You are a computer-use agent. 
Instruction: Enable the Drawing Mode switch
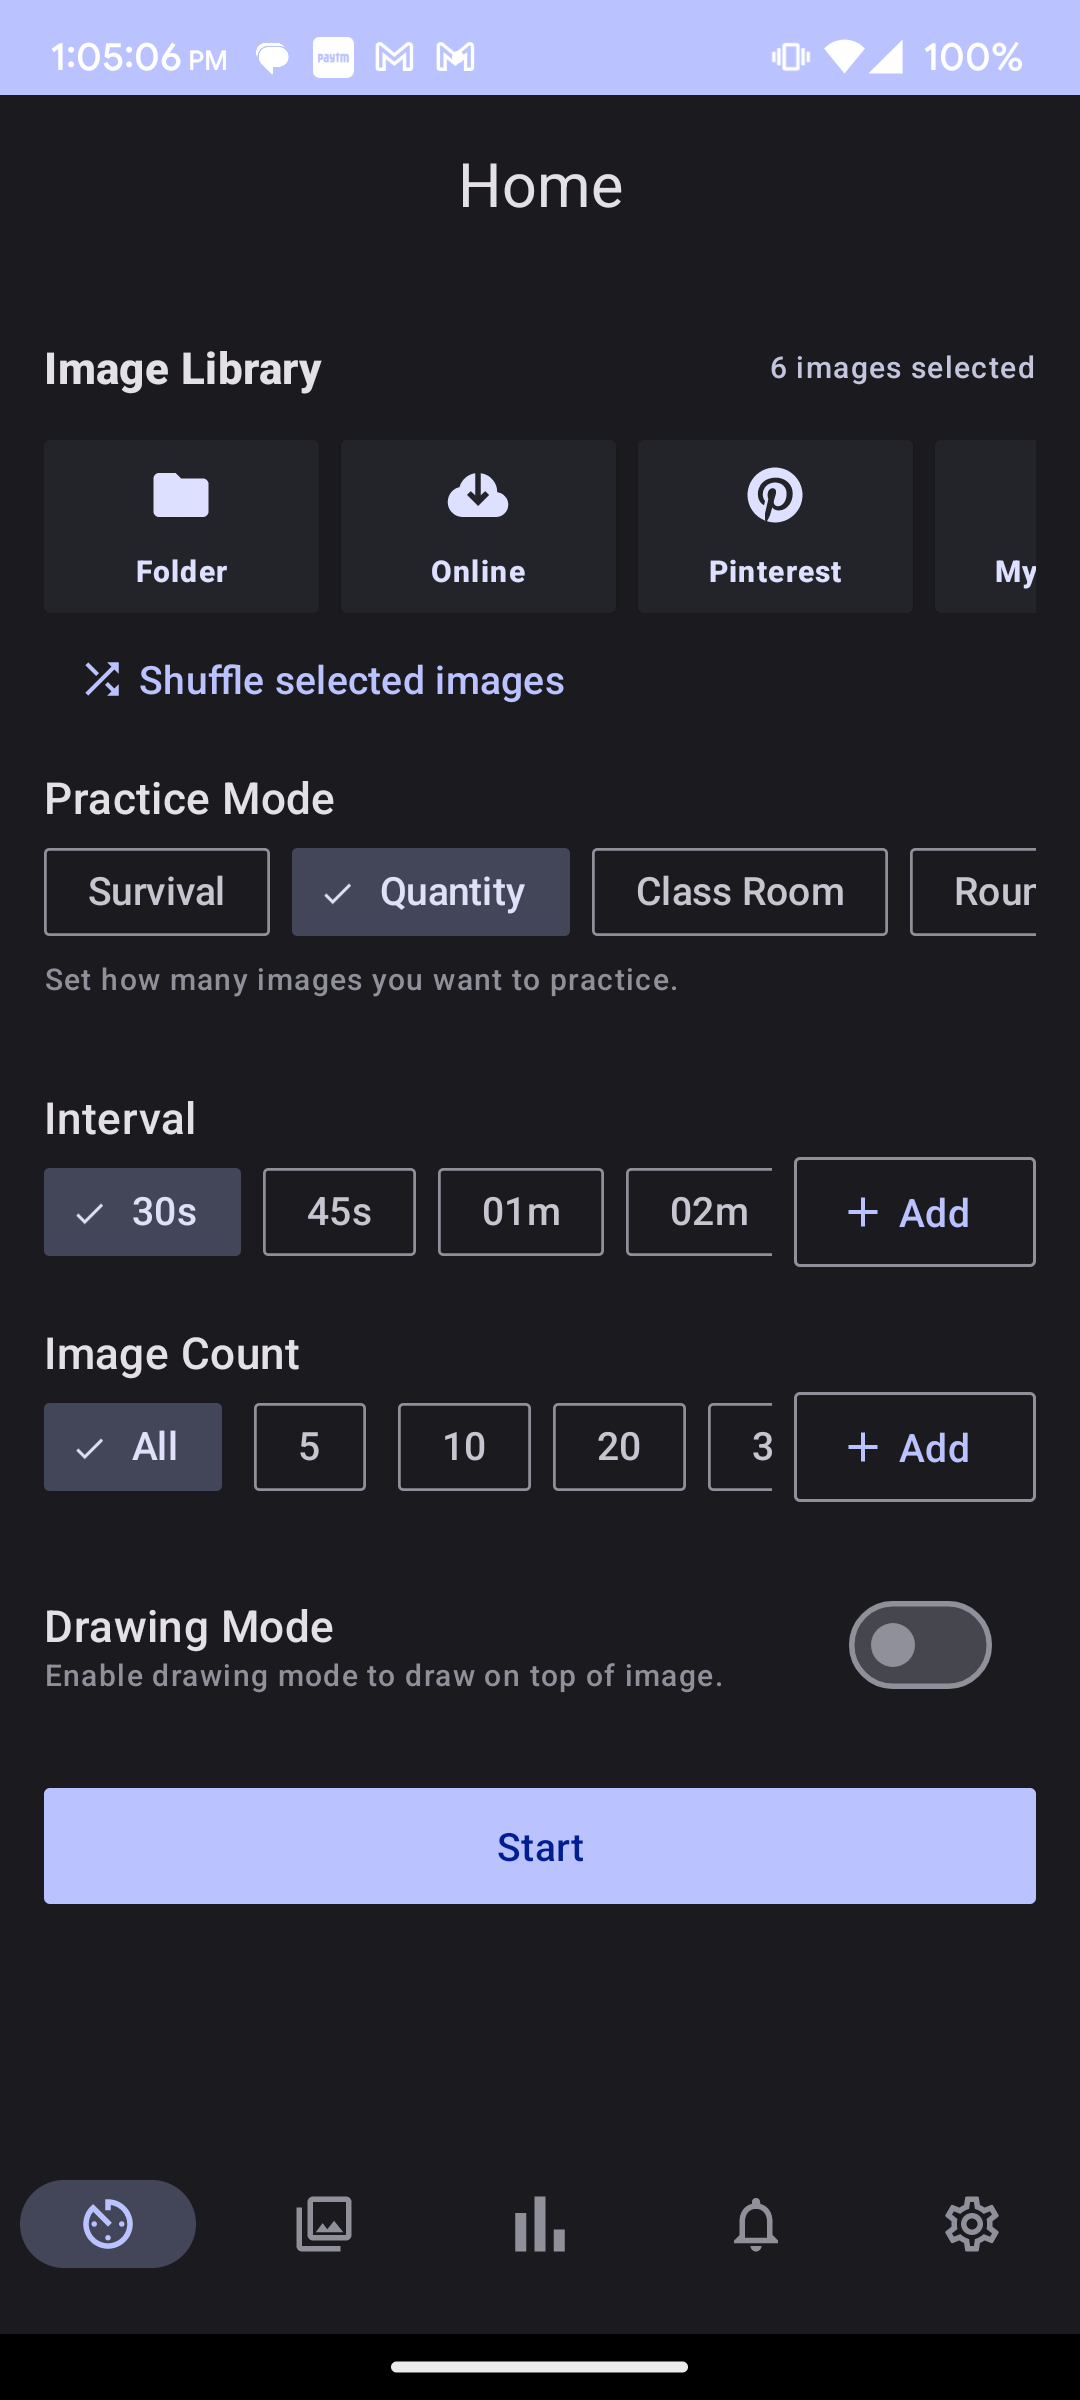click(920, 1645)
